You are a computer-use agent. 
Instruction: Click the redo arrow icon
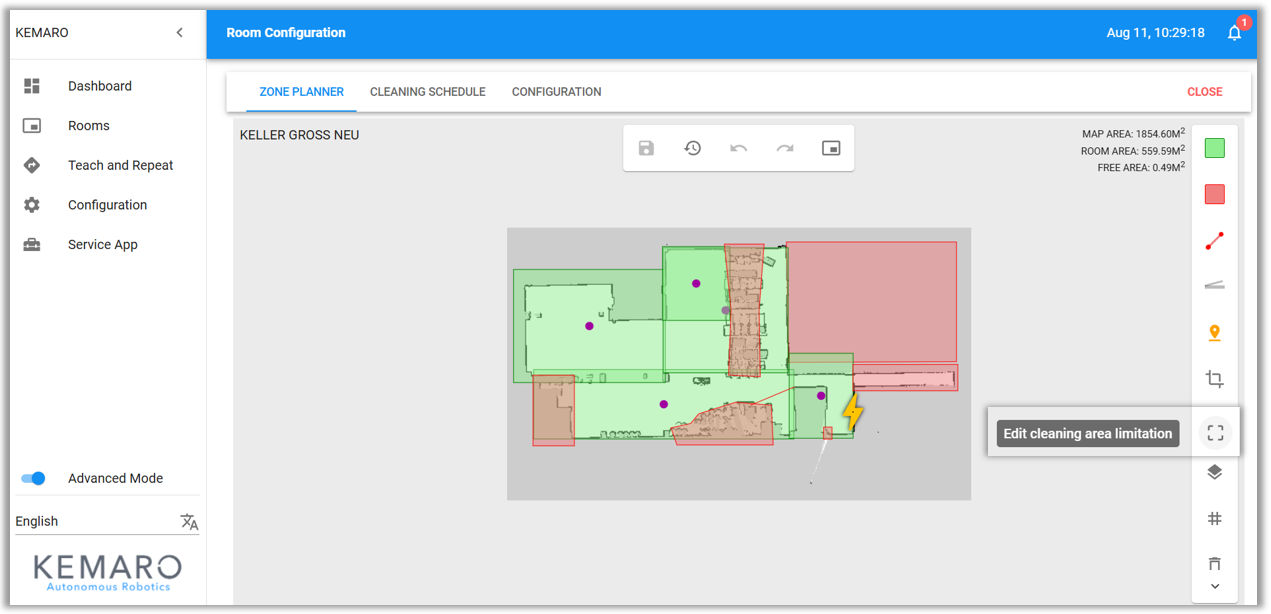coord(785,148)
